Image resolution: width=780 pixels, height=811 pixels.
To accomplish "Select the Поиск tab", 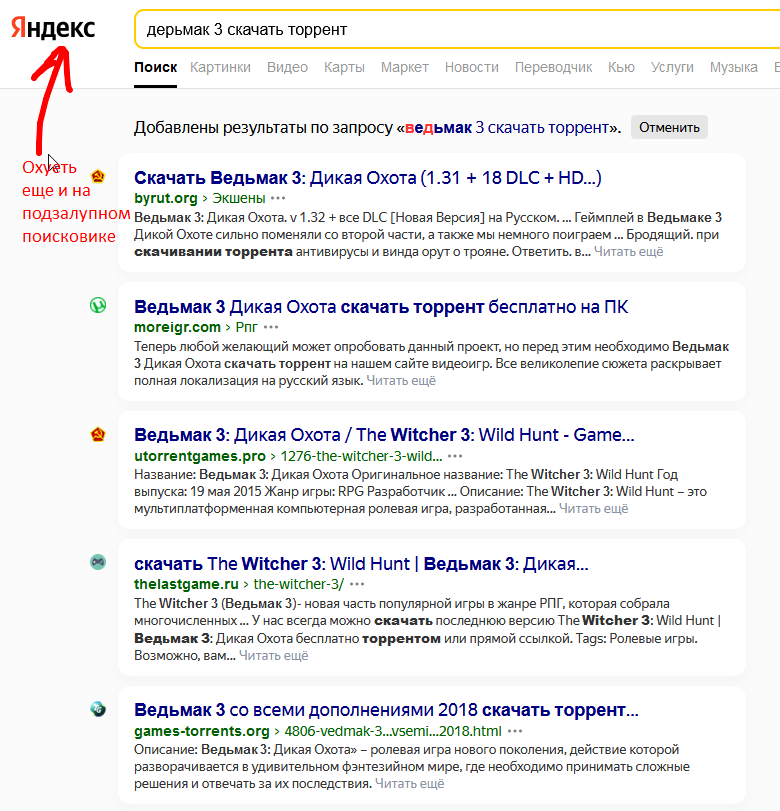I will 156,67.
